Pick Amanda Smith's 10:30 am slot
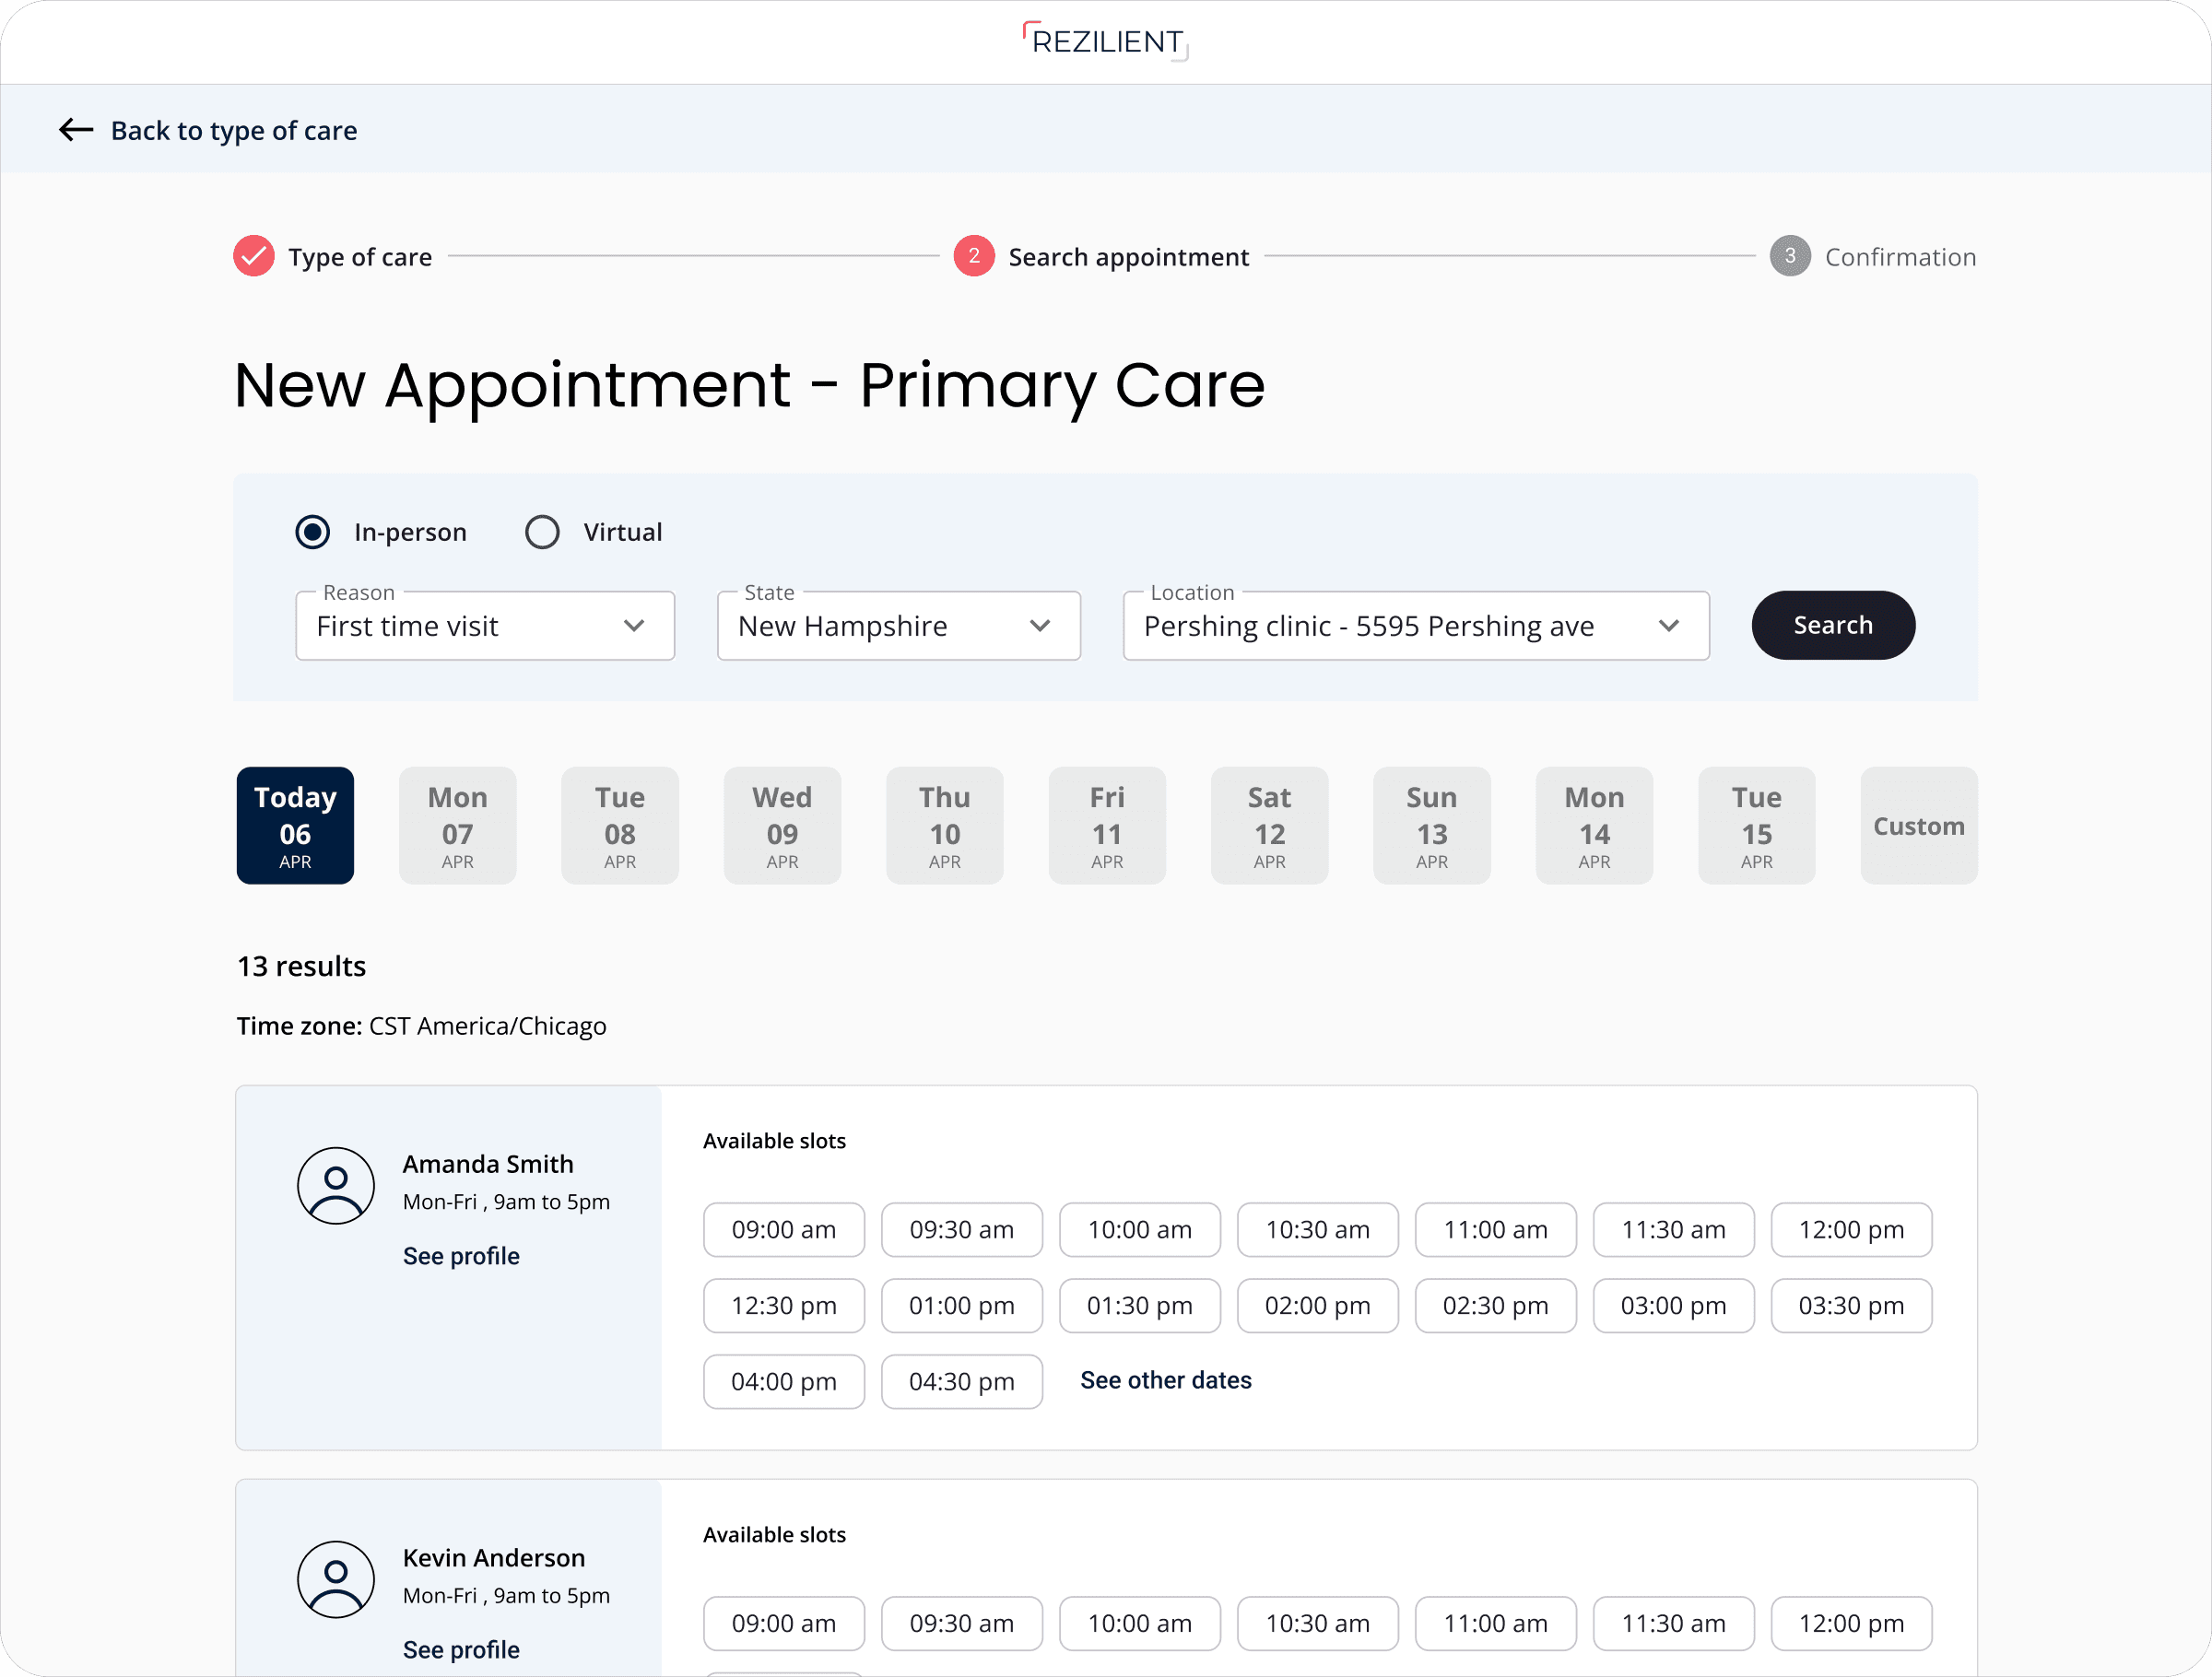The image size is (2212, 1677). [x=1317, y=1229]
